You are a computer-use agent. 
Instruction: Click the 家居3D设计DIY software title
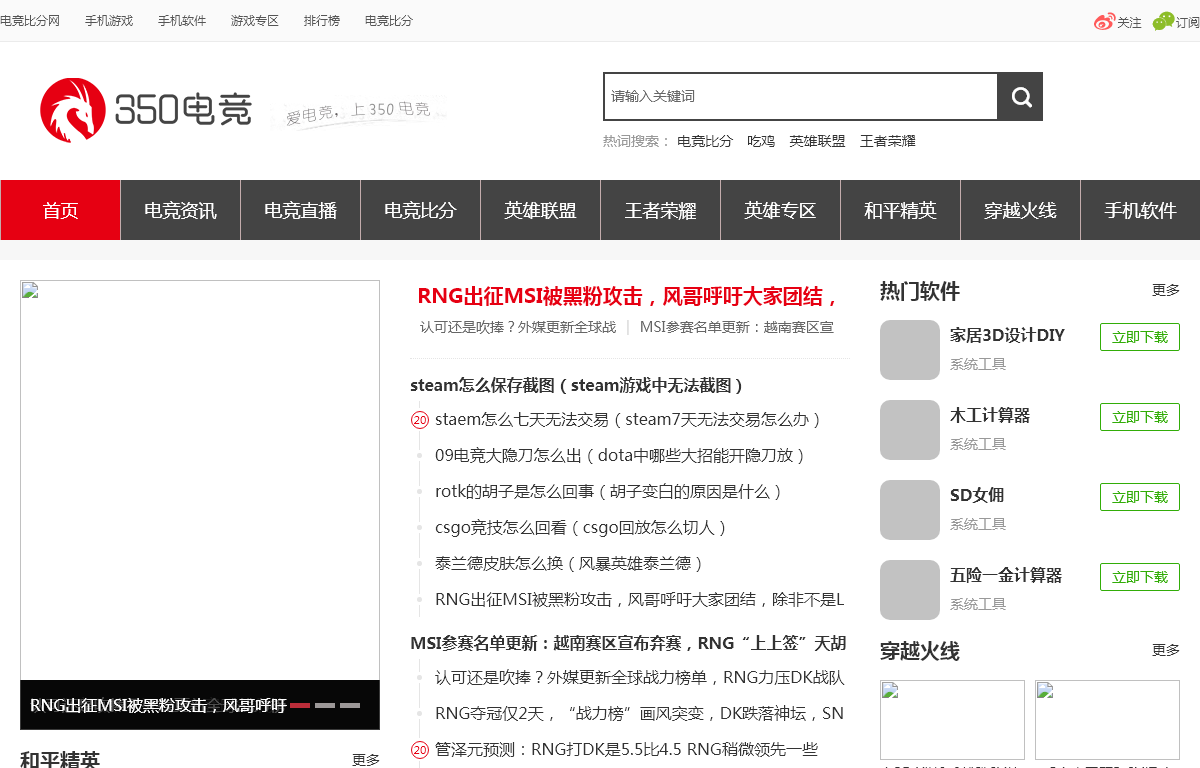(1007, 335)
